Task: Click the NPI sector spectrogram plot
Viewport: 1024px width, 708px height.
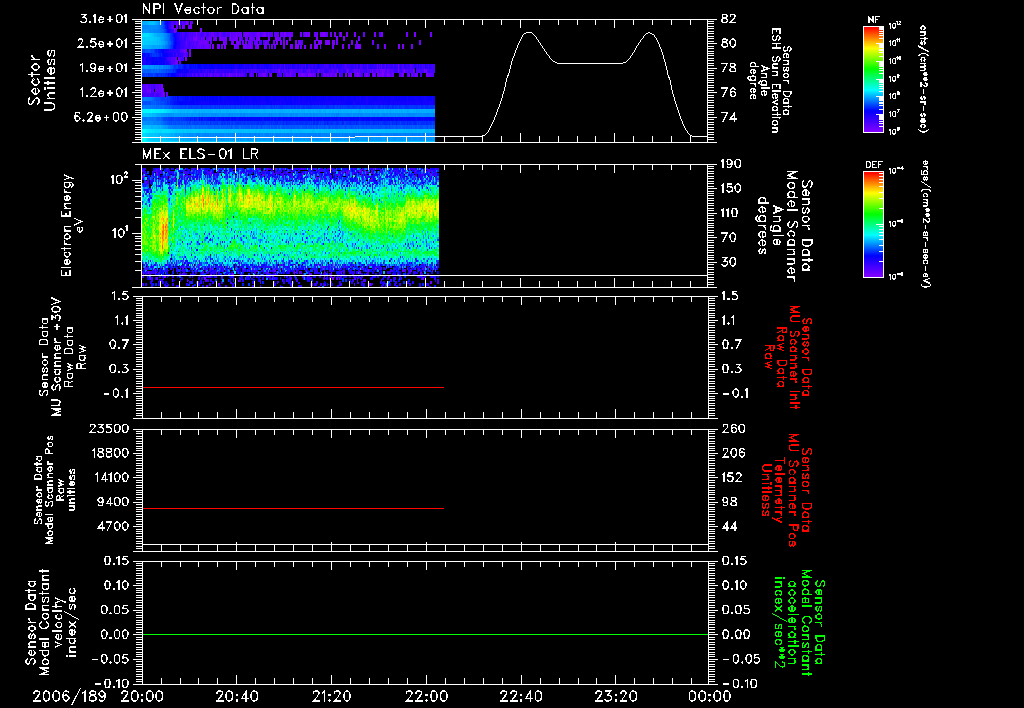Action: coord(288,80)
